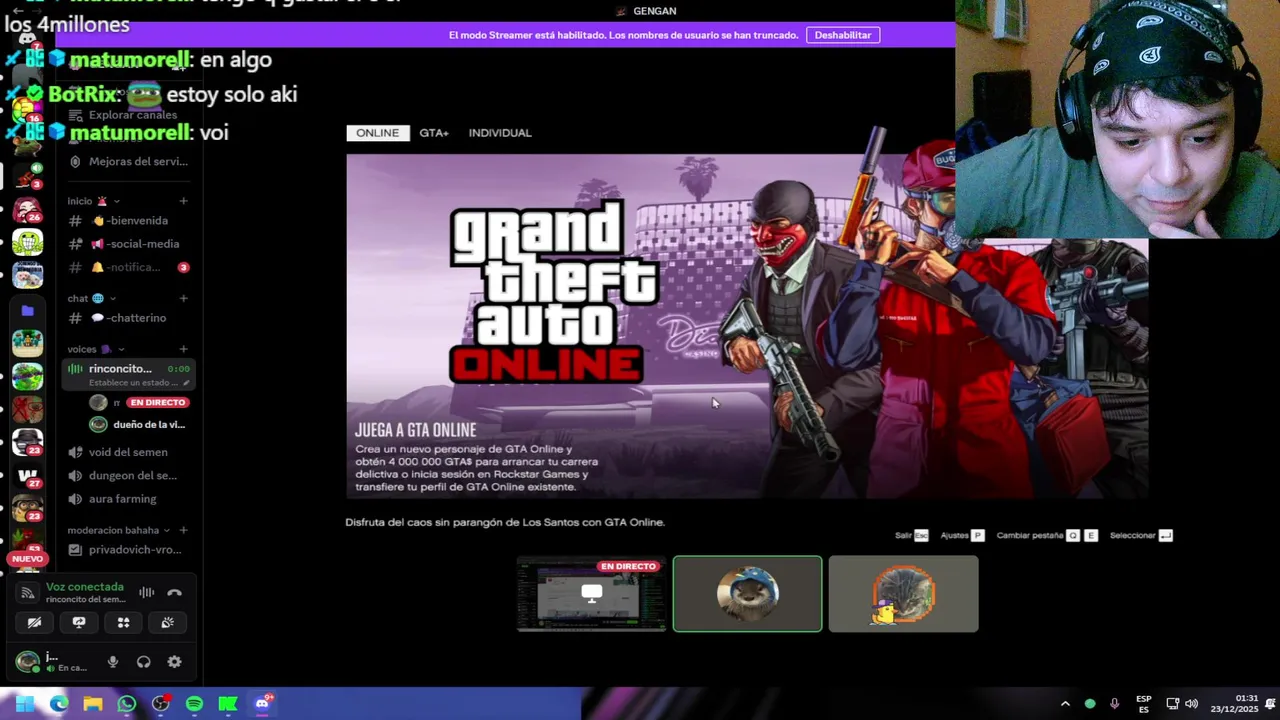Screen dimensions: 1280x720
Task: Open OBS Studio from taskbar
Action: tap(161, 704)
